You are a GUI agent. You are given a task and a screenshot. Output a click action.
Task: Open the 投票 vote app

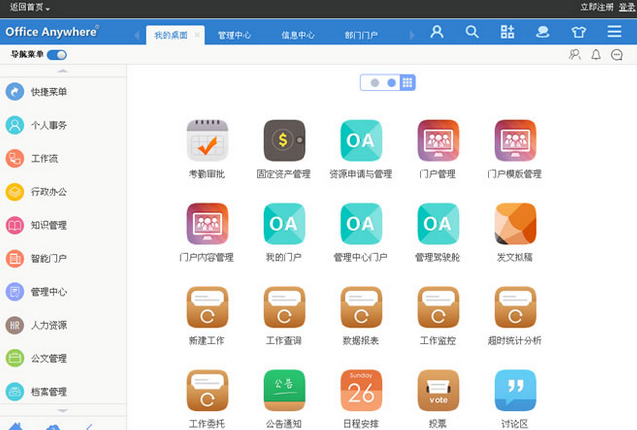tap(438, 390)
